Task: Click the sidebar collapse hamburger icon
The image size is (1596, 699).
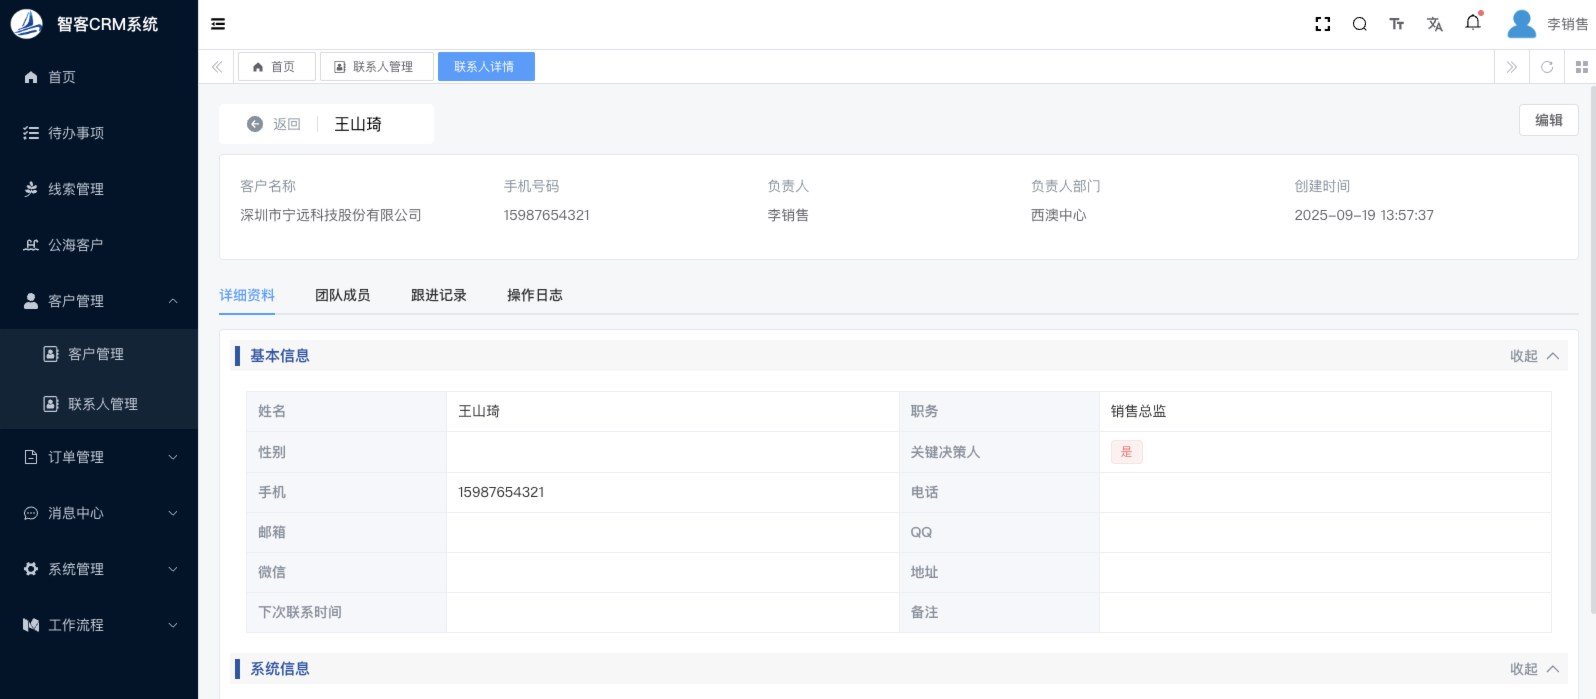Action: point(218,24)
